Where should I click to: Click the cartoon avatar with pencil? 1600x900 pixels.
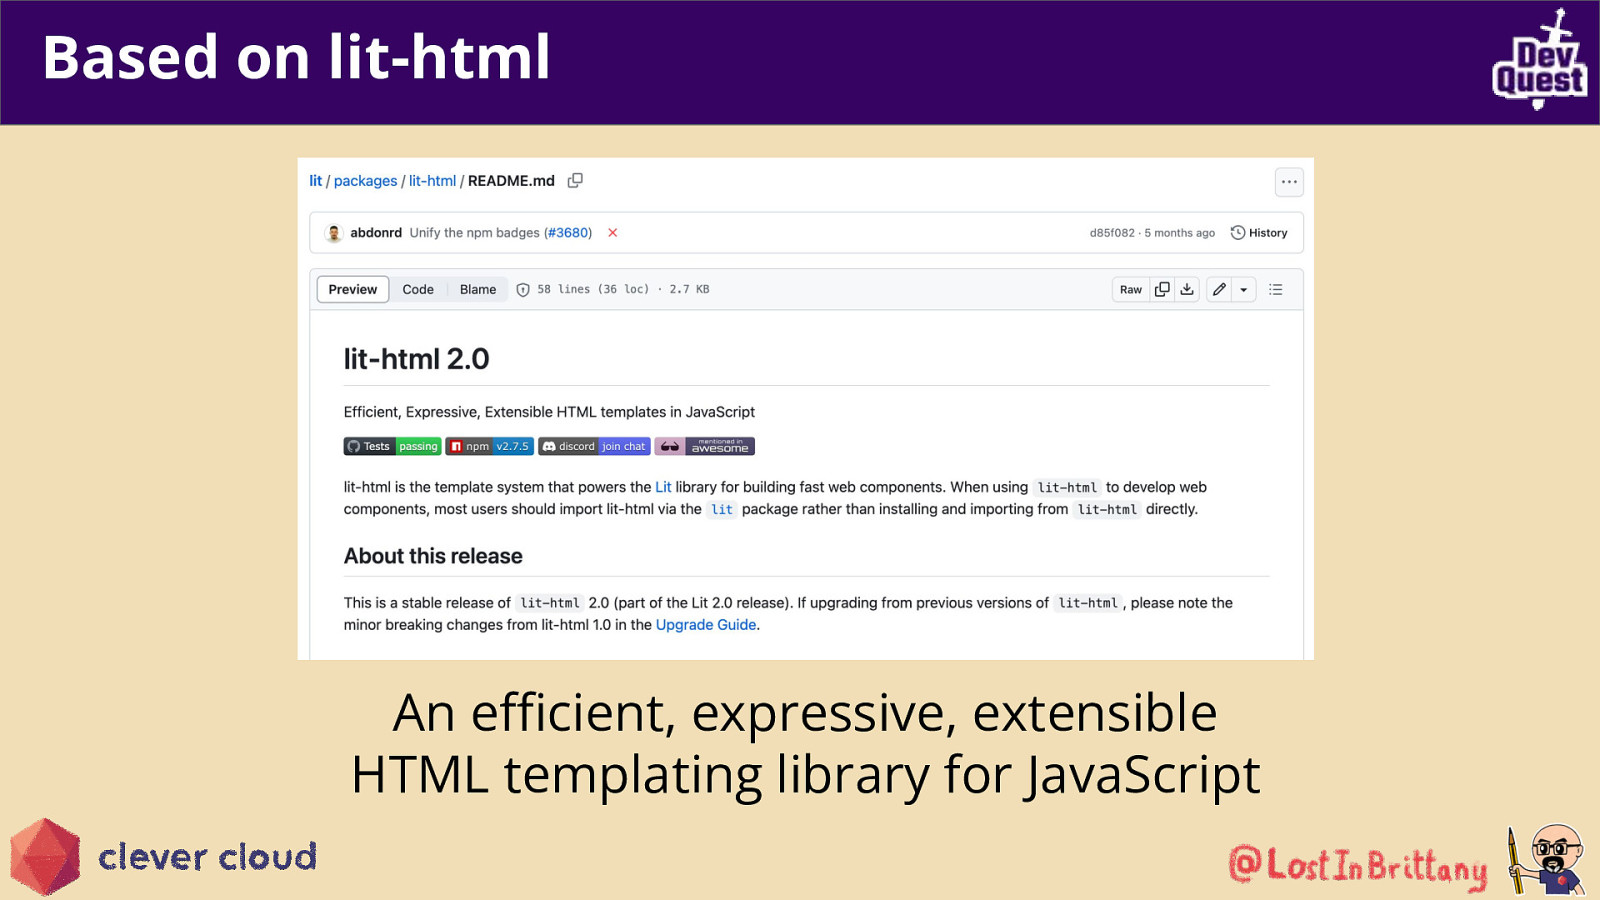[1548, 859]
